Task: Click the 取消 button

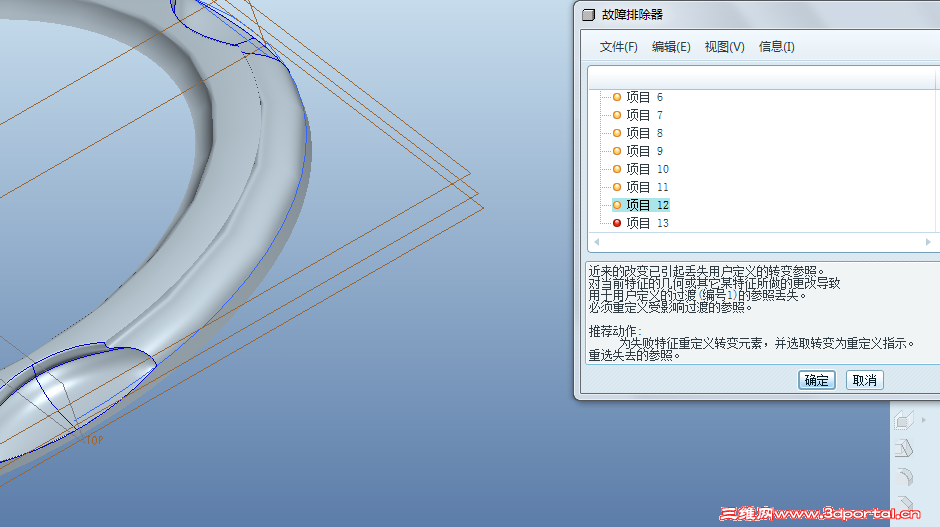Action: click(864, 380)
